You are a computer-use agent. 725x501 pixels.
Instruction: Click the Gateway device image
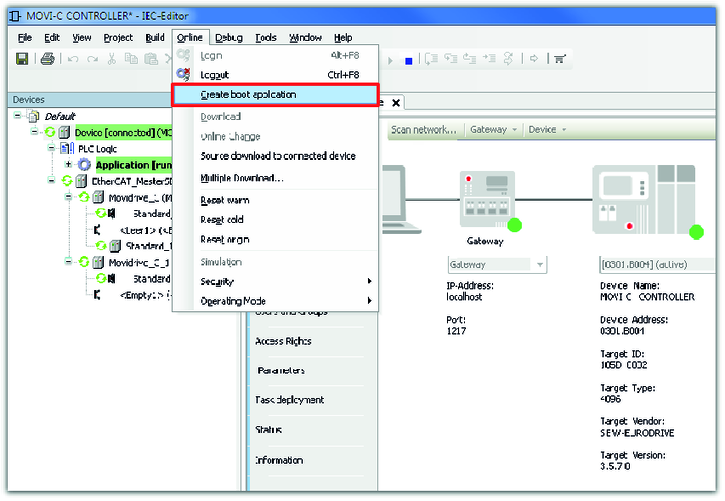[x=484, y=196]
